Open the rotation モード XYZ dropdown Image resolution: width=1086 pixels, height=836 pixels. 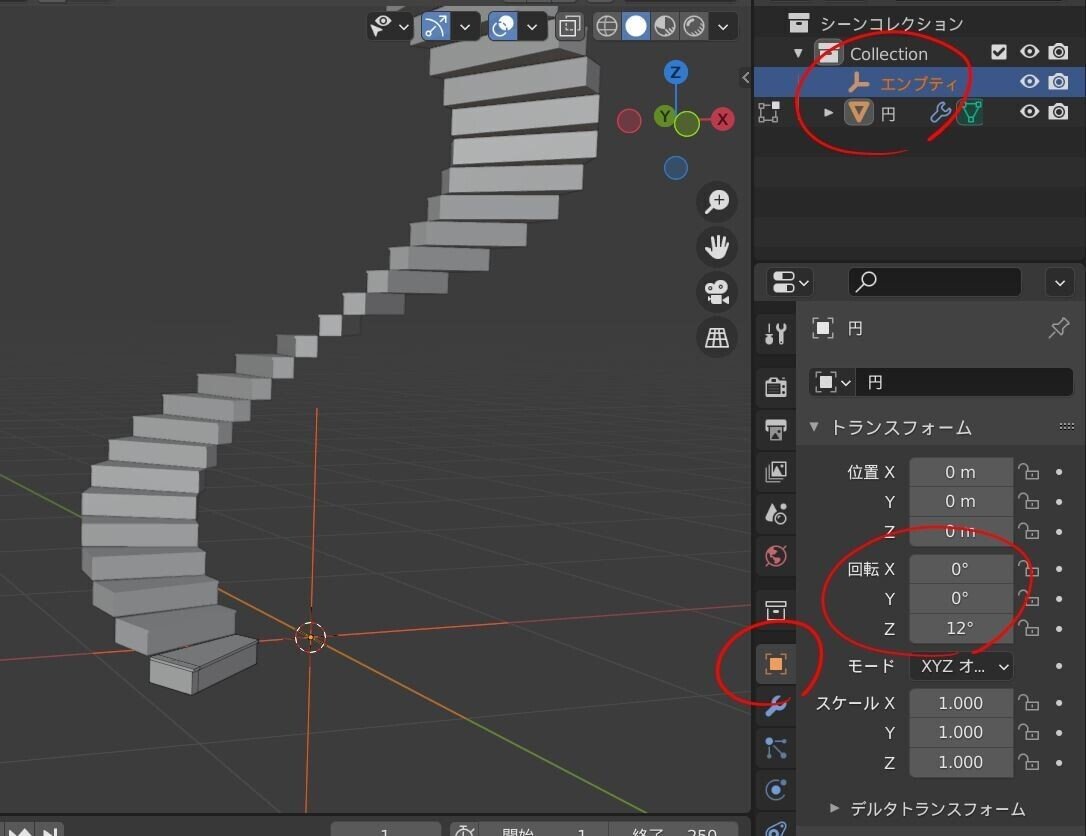(961, 666)
